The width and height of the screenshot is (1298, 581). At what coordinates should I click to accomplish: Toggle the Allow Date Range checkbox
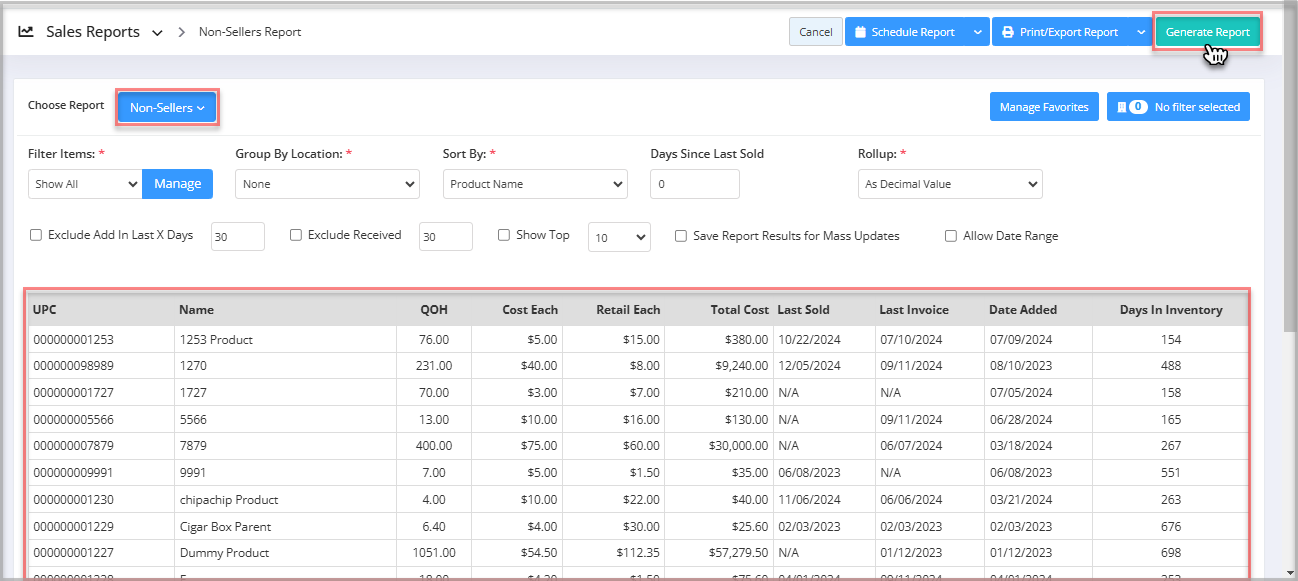(951, 237)
